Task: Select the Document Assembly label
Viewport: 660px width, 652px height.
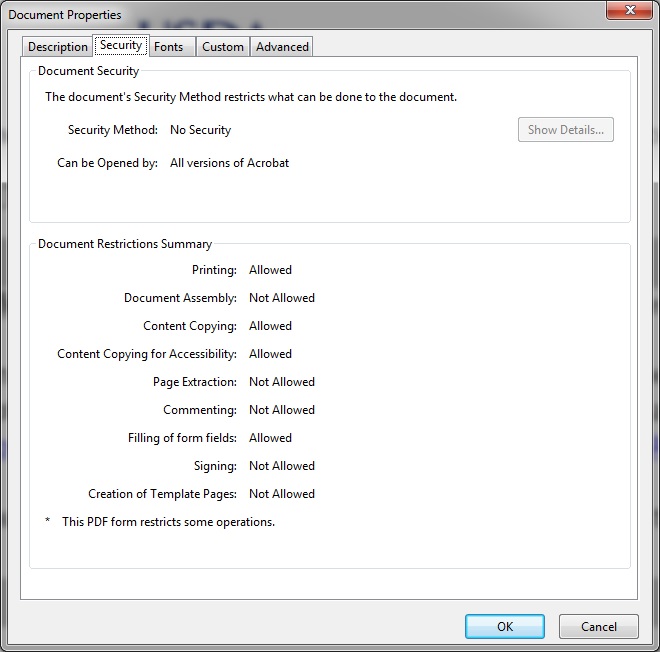Action: click(180, 298)
